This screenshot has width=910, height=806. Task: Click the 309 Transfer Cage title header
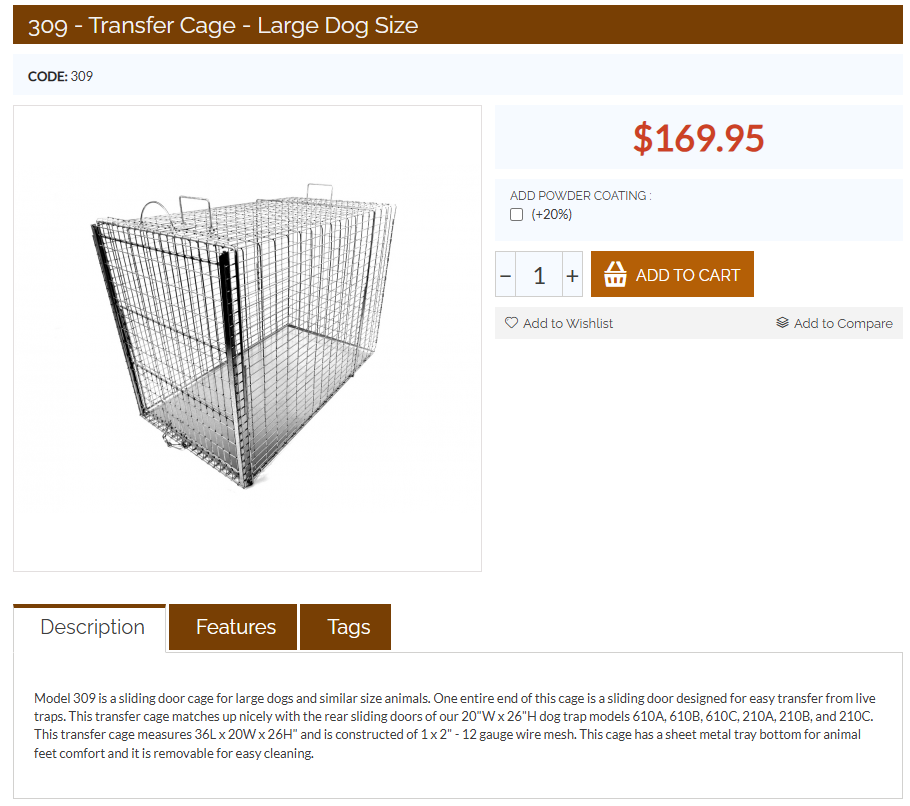click(x=223, y=26)
